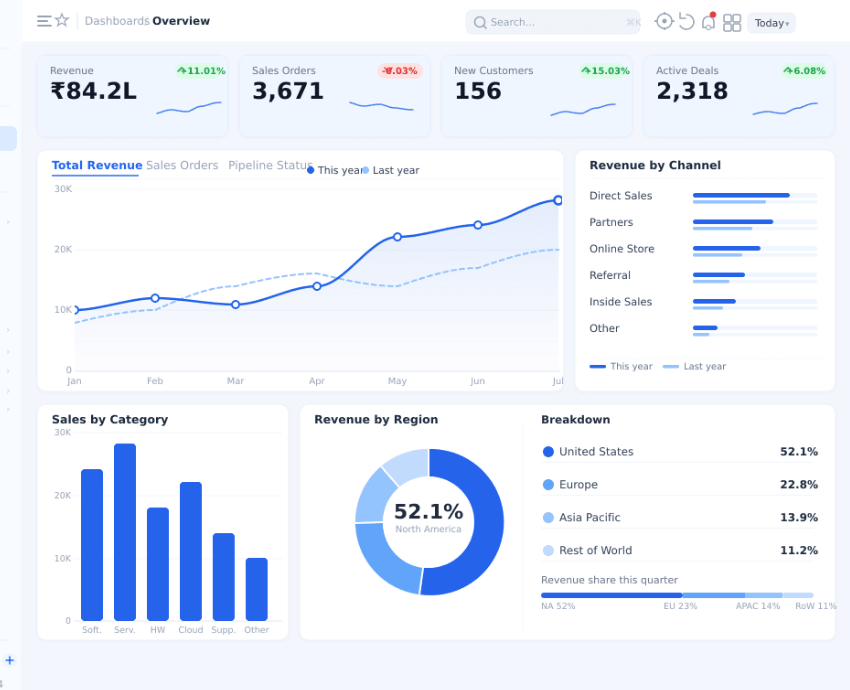Click the NA 52% segment of share bar

tap(611, 595)
